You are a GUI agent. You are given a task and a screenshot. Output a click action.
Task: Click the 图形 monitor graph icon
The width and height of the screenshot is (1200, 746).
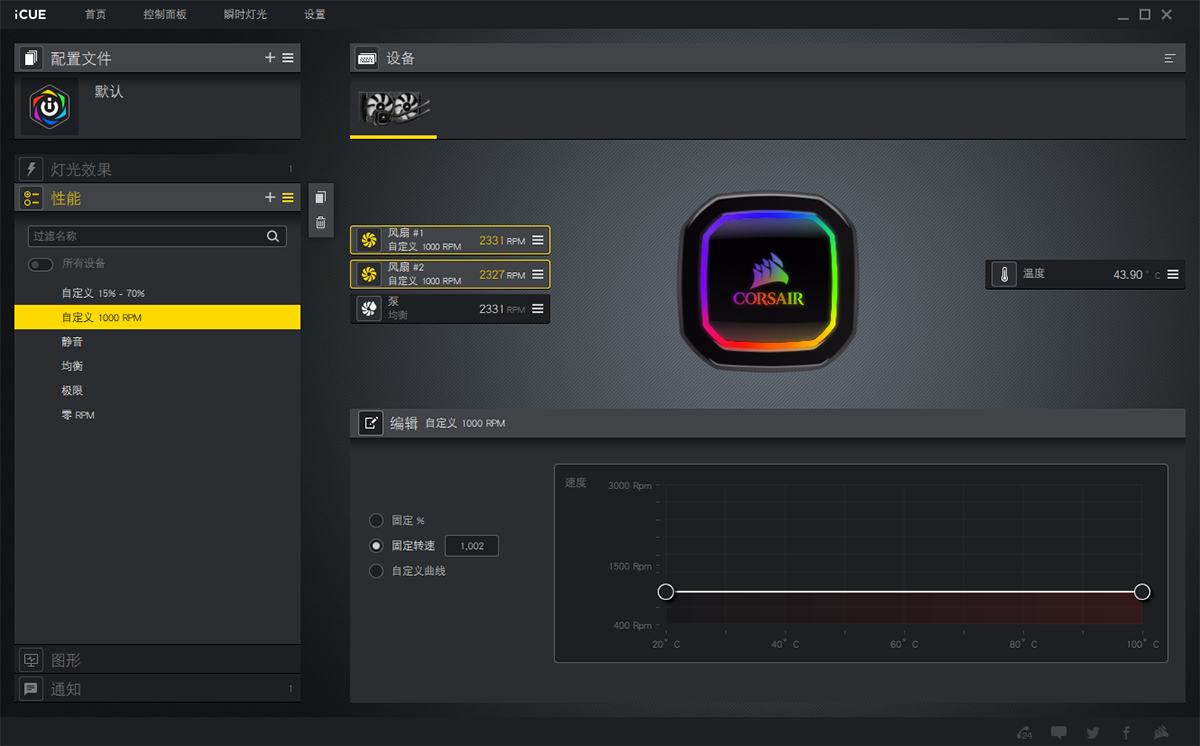pos(31,660)
